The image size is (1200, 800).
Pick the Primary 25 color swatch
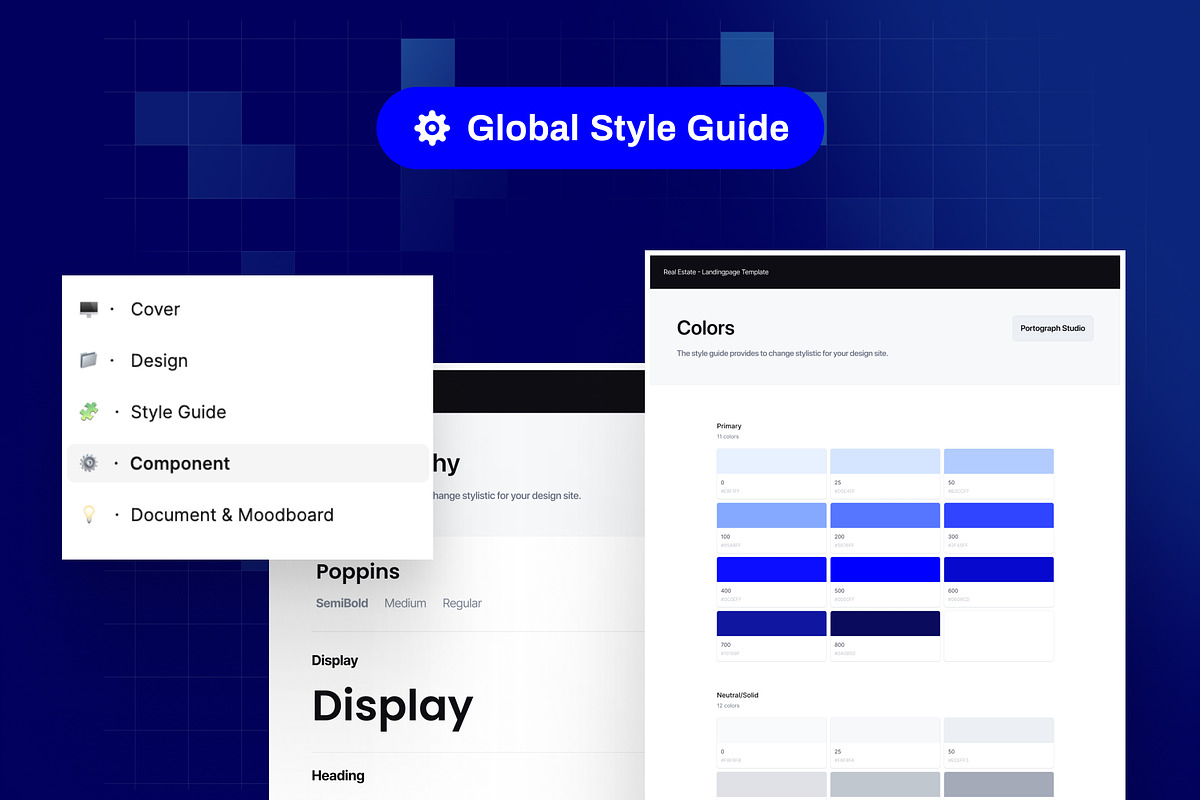tap(885, 461)
